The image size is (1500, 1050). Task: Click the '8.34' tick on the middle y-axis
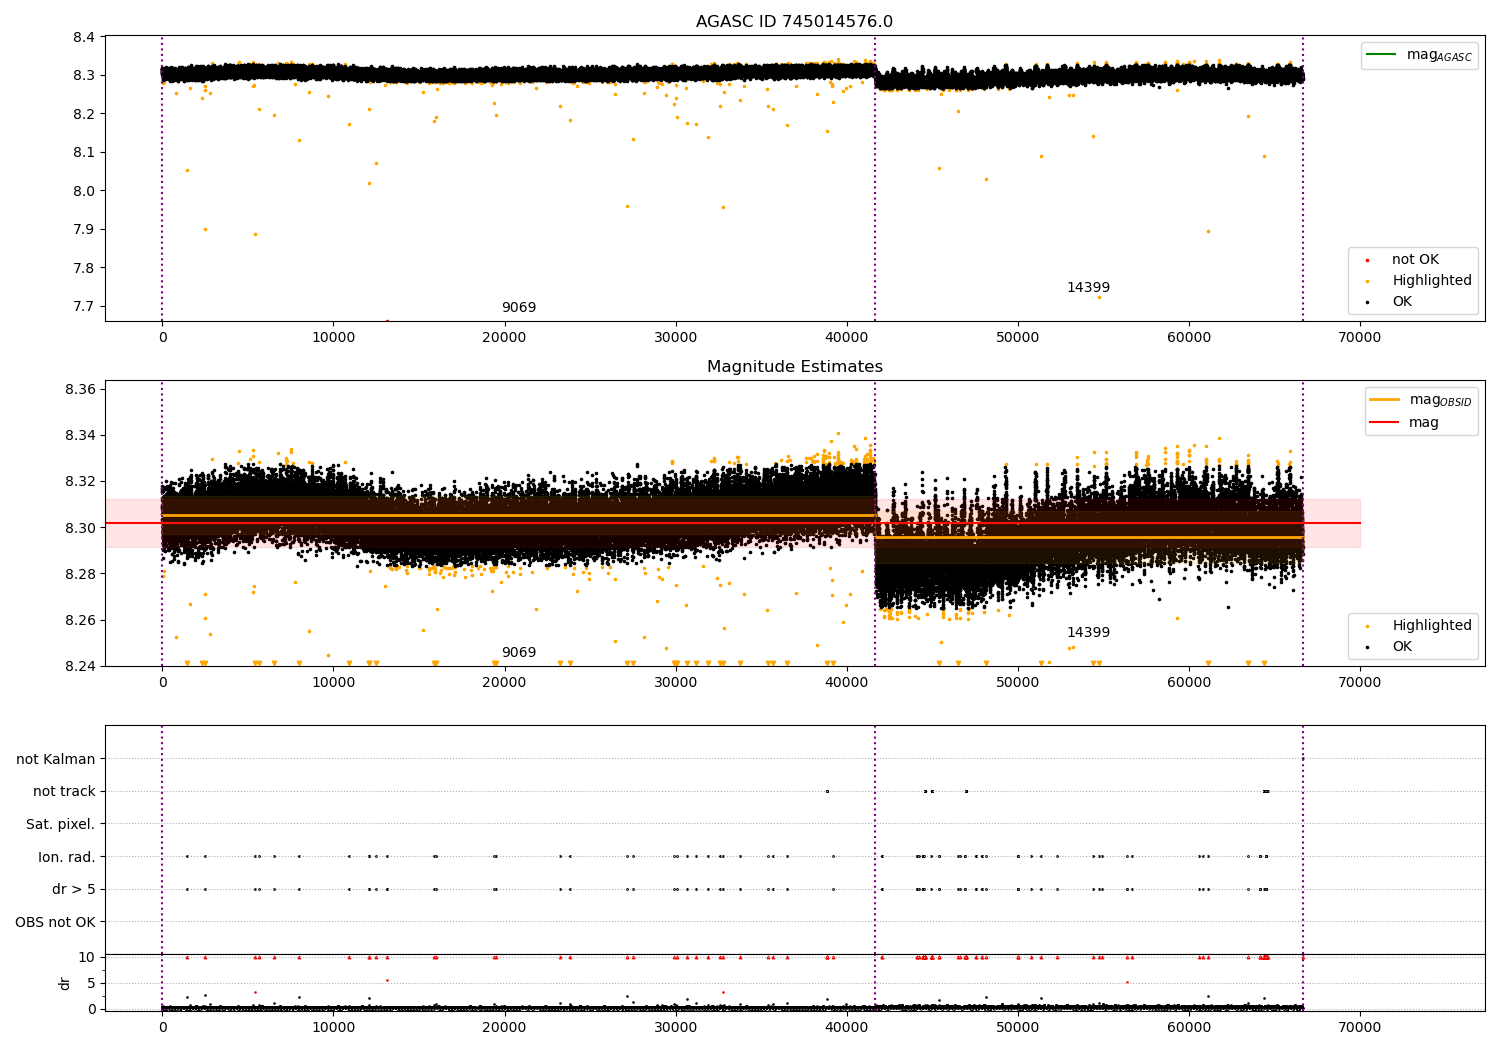tap(80, 436)
